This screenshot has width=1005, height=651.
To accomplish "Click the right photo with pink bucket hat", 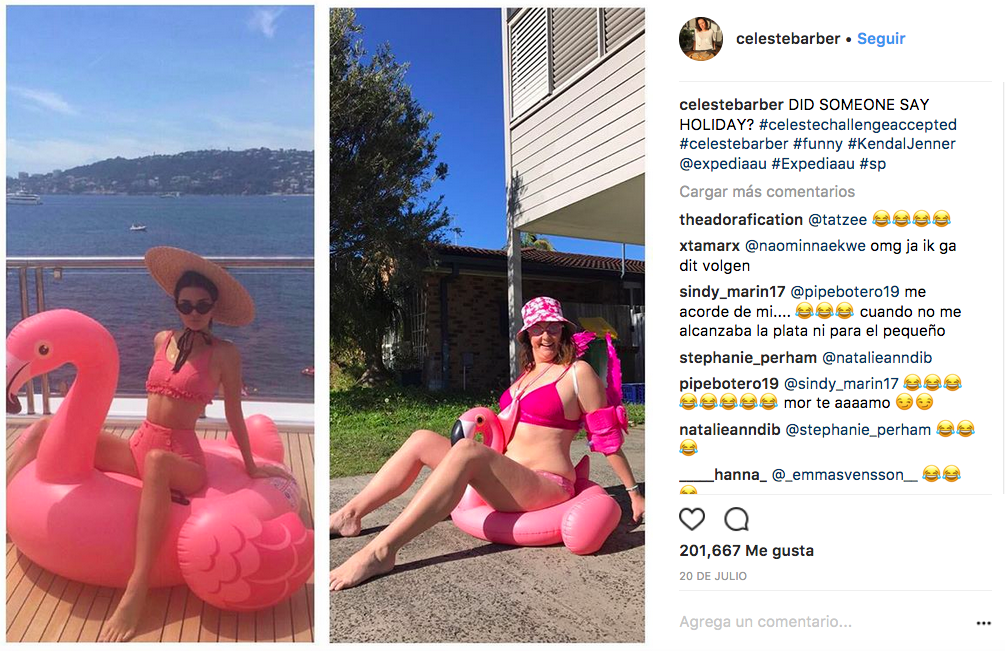I will [x=487, y=325].
